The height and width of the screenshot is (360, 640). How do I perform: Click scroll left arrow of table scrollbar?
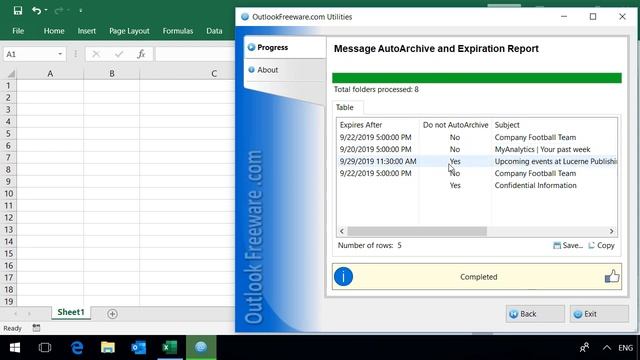coord(342,231)
